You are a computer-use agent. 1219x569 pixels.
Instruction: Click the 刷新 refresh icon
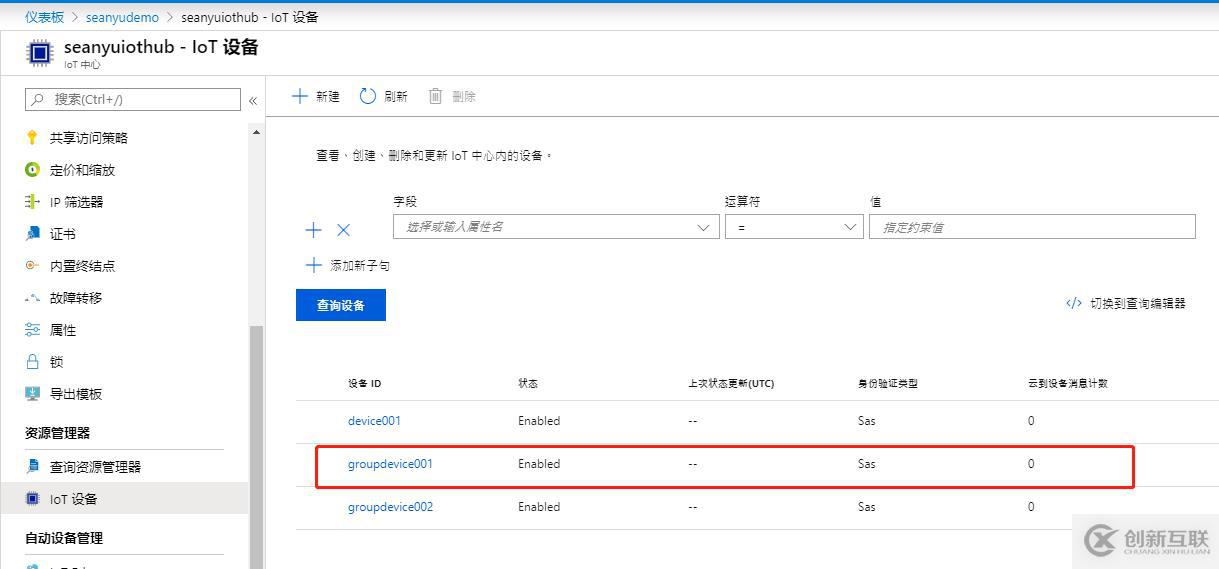[x=368, y=96]
